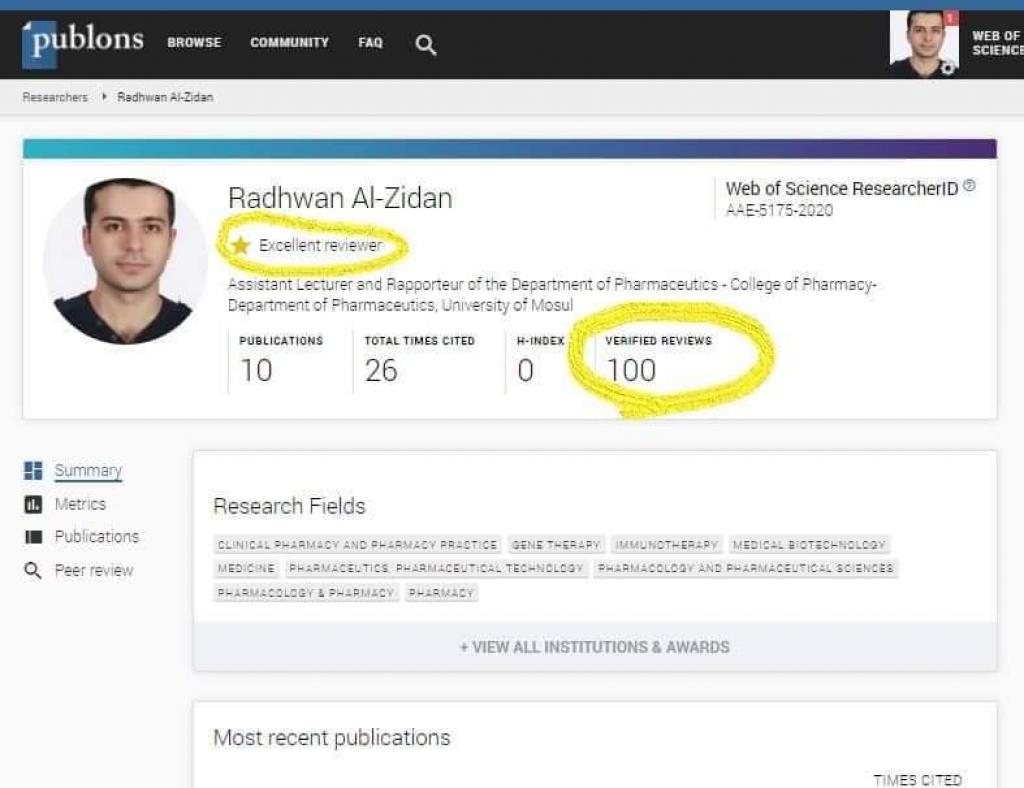
Task: Click the Verified Reviews count 100
Action: coord(631,371)
